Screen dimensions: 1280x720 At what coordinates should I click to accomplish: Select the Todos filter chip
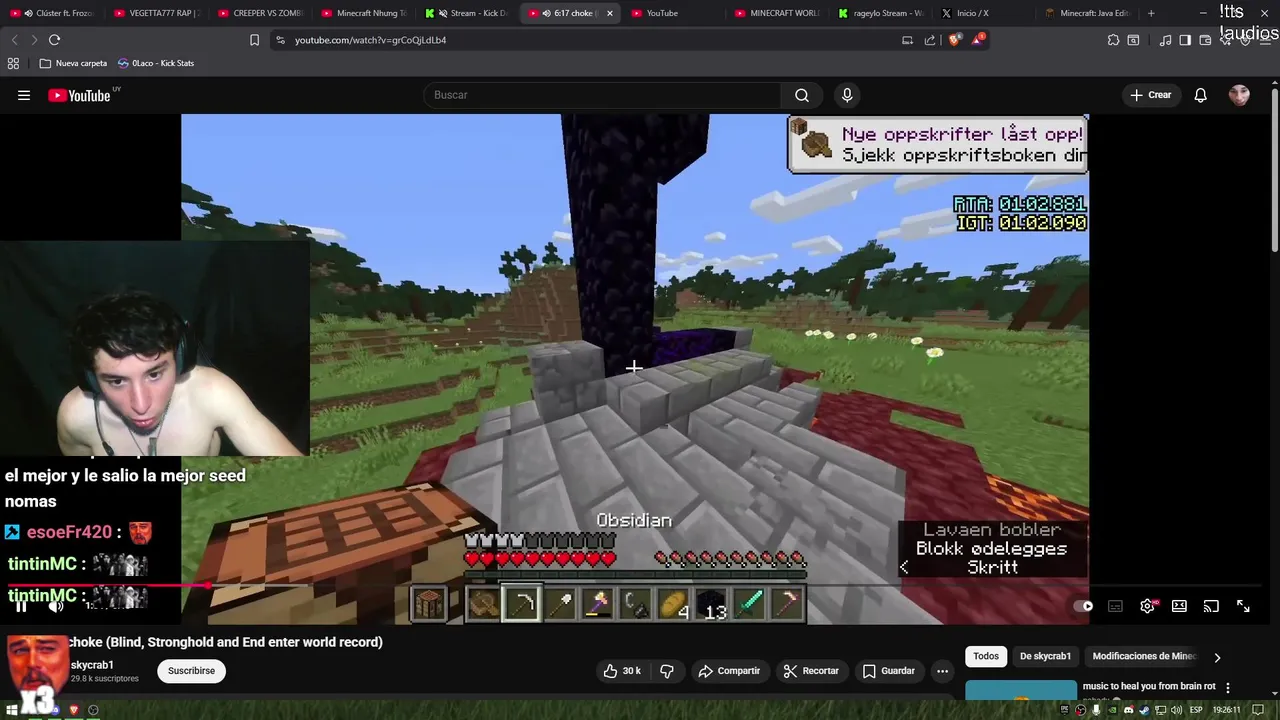point(986,656)
